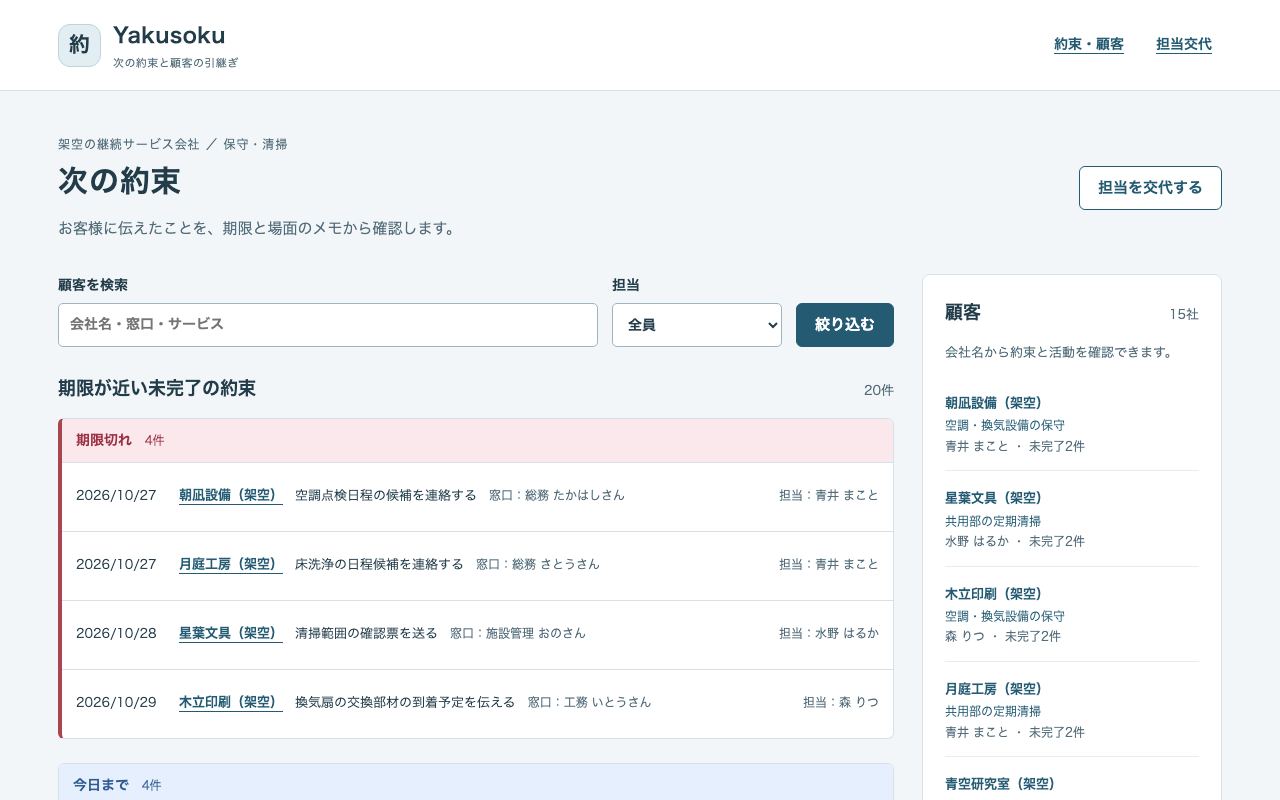The height and width of the screenshot is (800, 1280).
Task: Open 月庭工房（架空） link in the overdue list
Action: (x=231, y=564)
